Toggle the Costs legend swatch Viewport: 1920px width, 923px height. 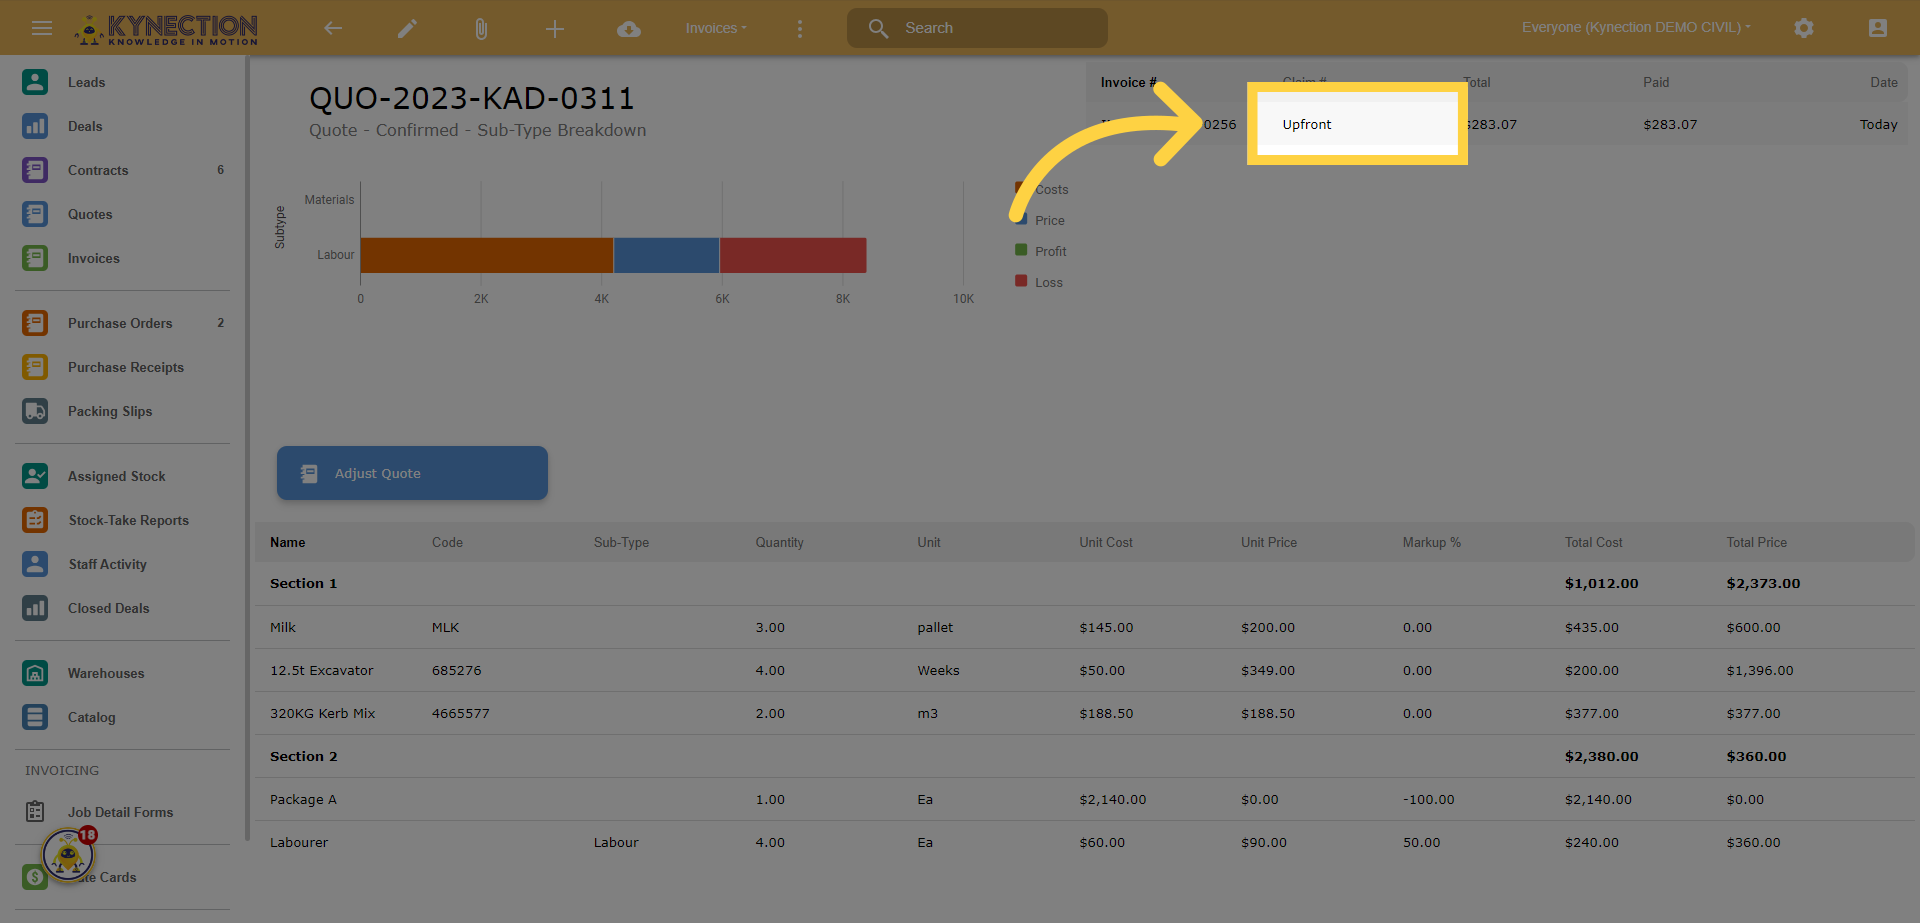[x=1021, y=189]
